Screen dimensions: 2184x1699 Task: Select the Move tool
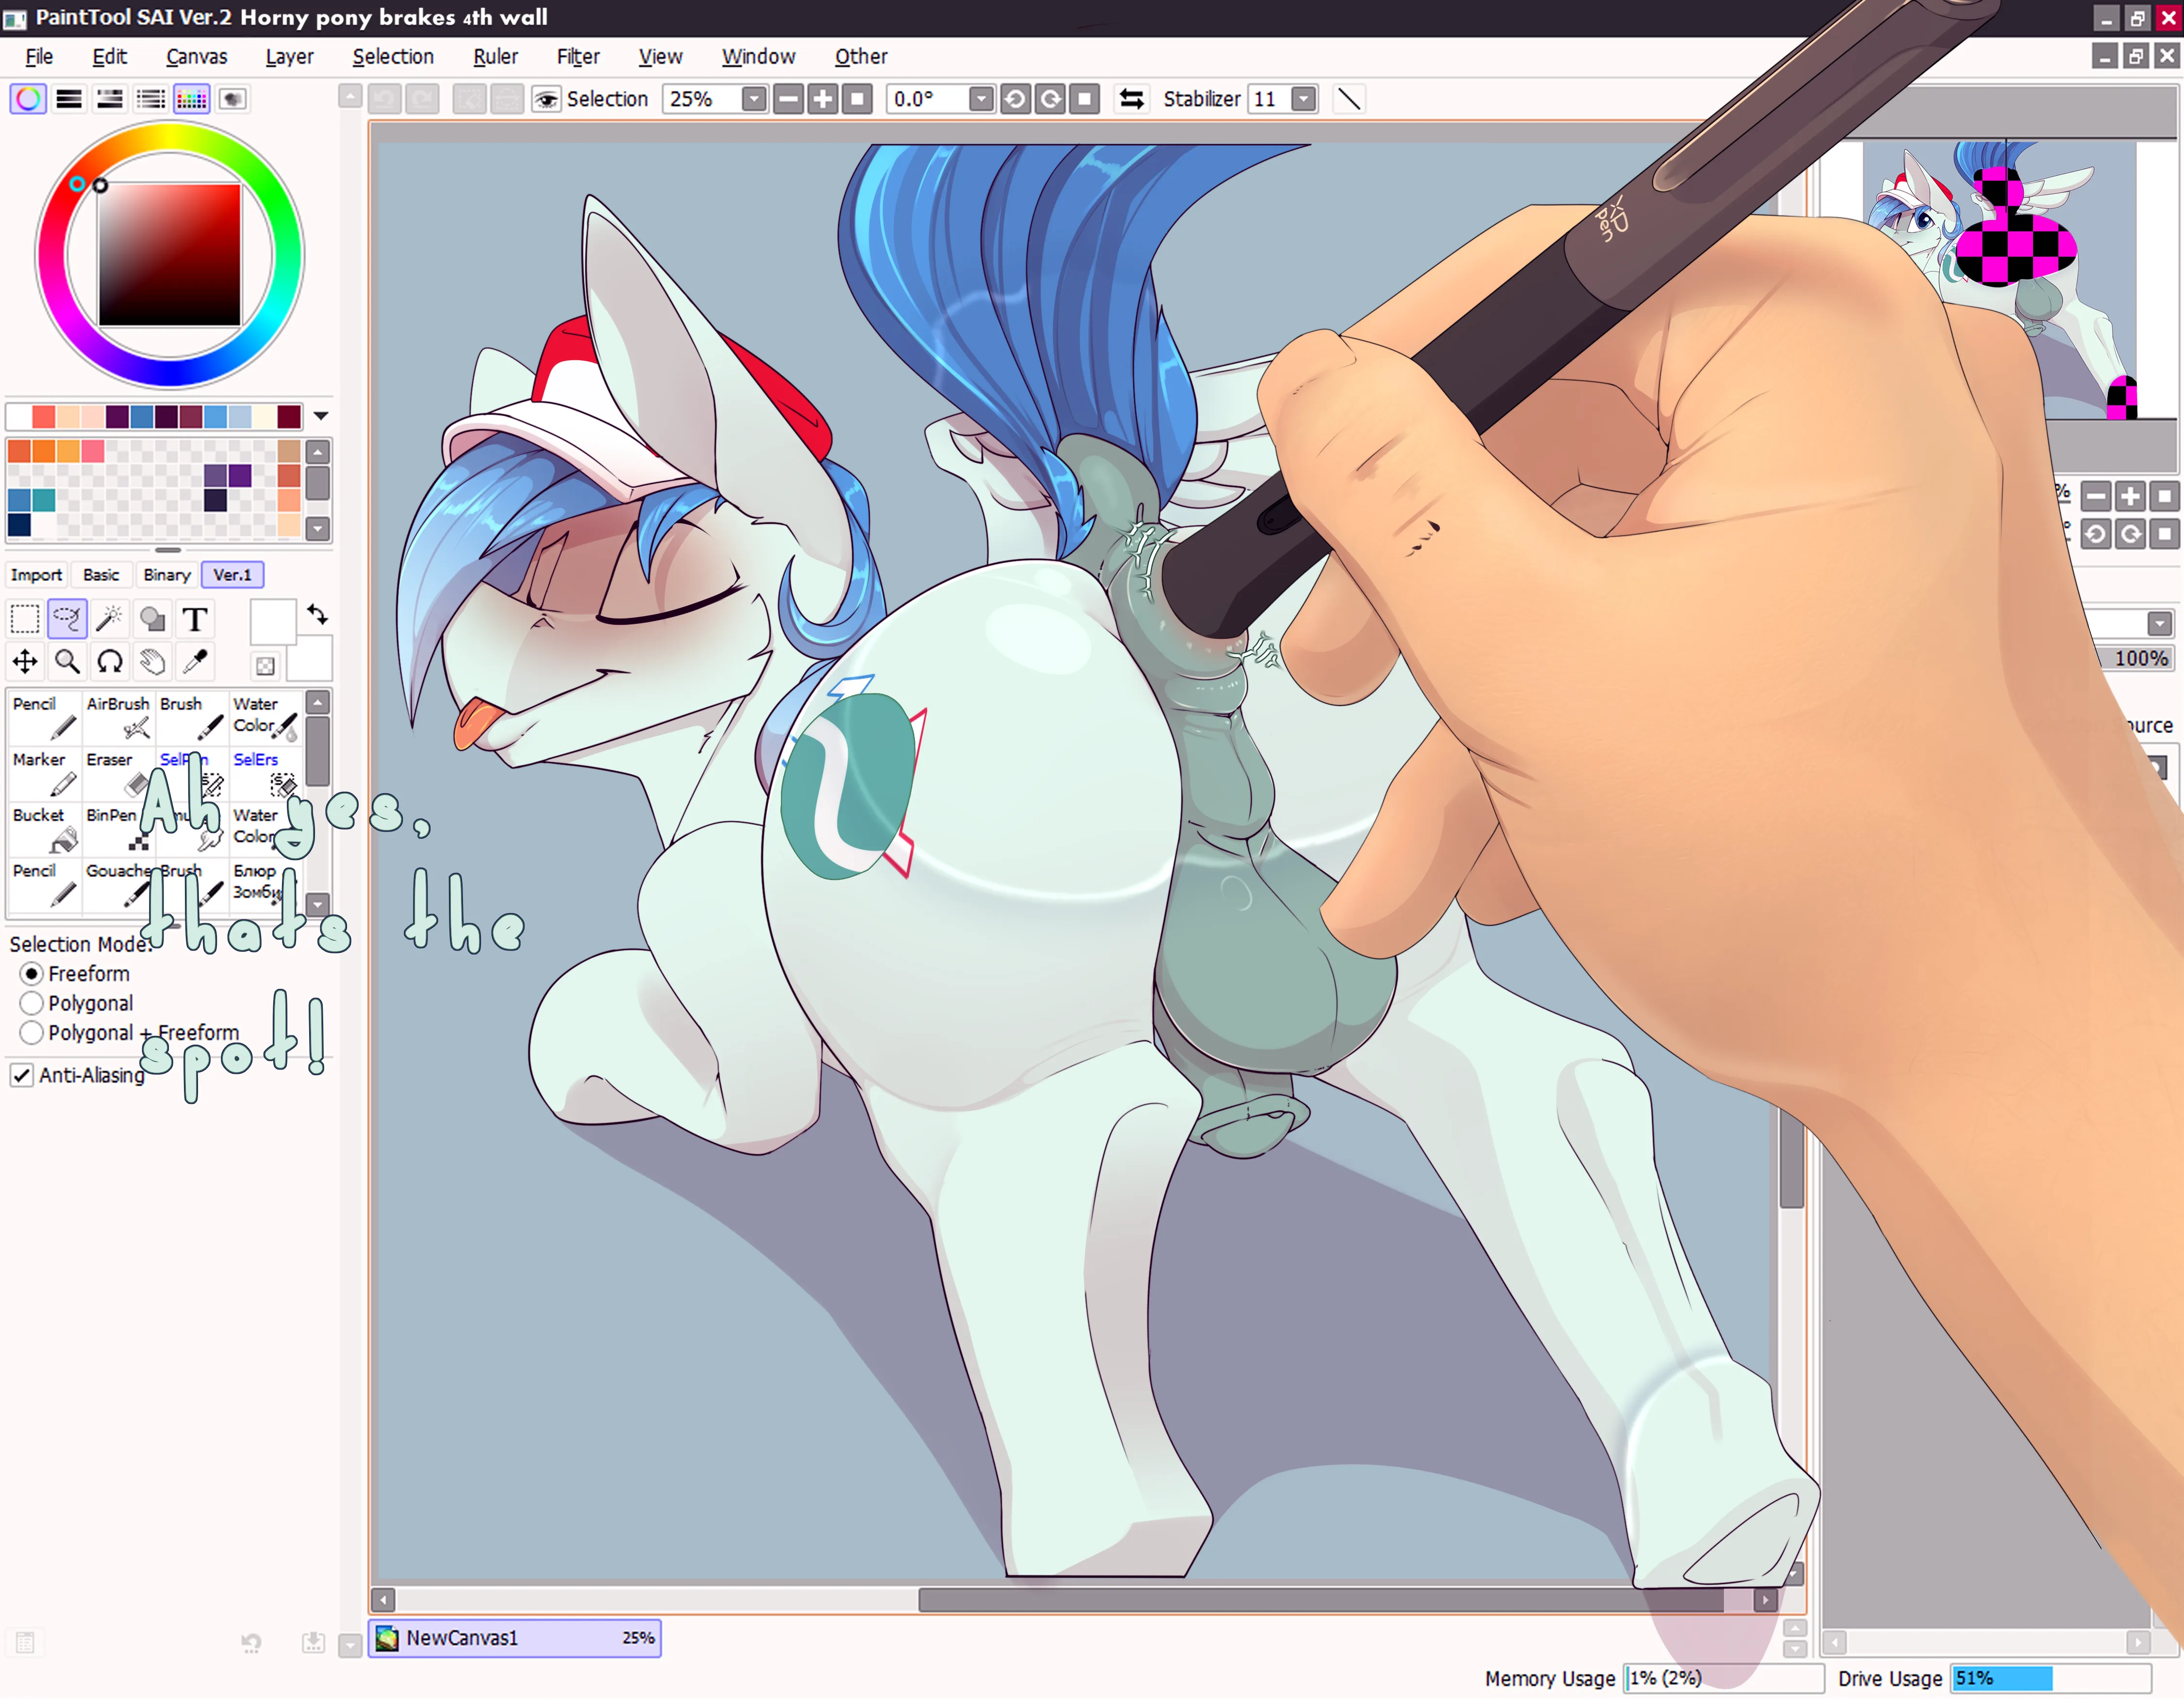[25, 662]
